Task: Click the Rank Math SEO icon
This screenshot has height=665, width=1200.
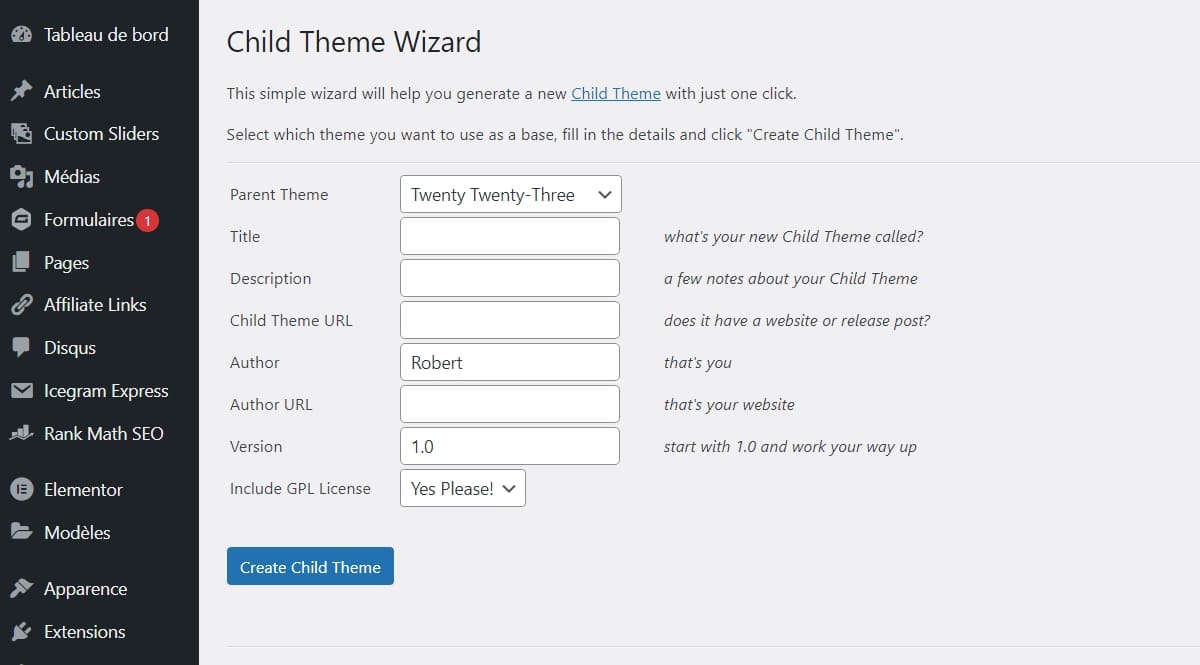Action: coord(21,434)
